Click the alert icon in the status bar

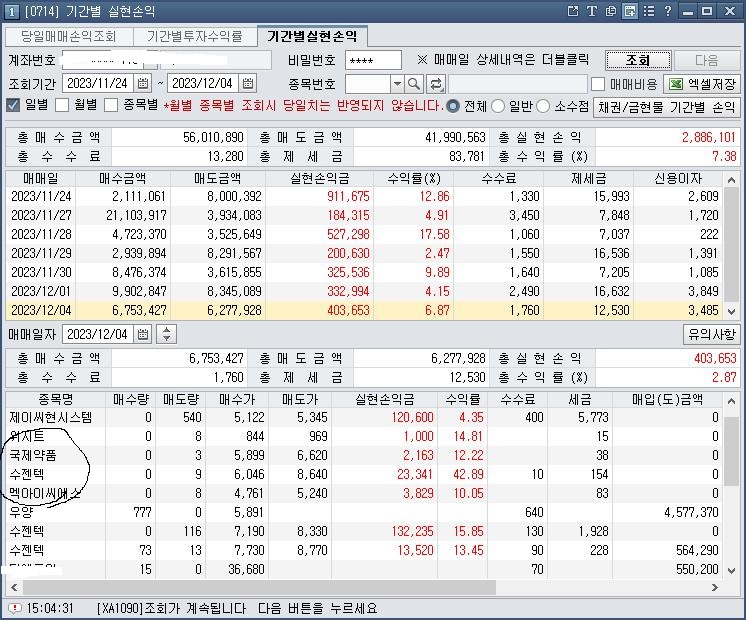point(15,608)
